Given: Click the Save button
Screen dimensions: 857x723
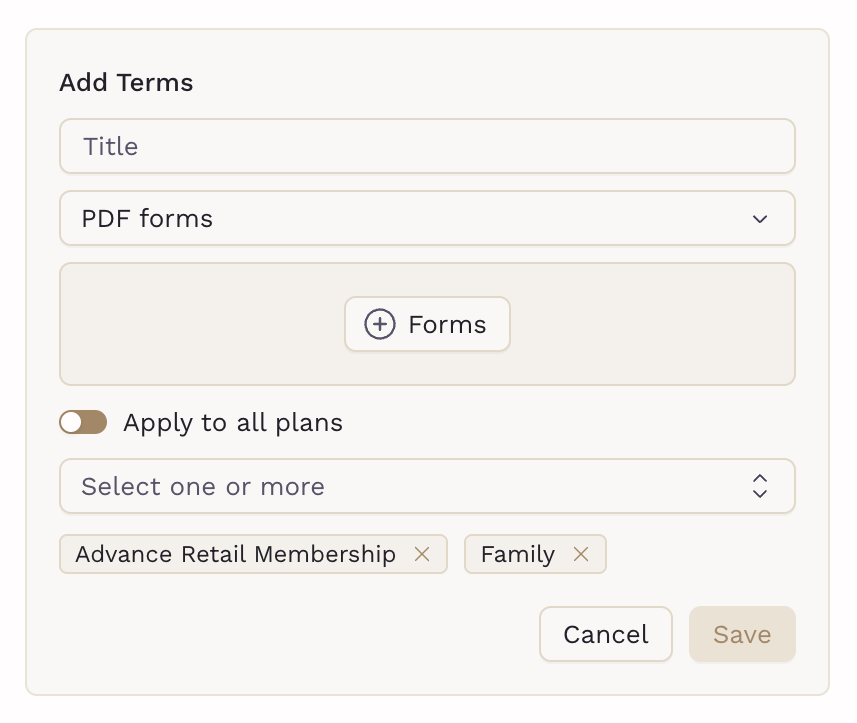Looking at the screenshot, I should [x=742, y=634].
